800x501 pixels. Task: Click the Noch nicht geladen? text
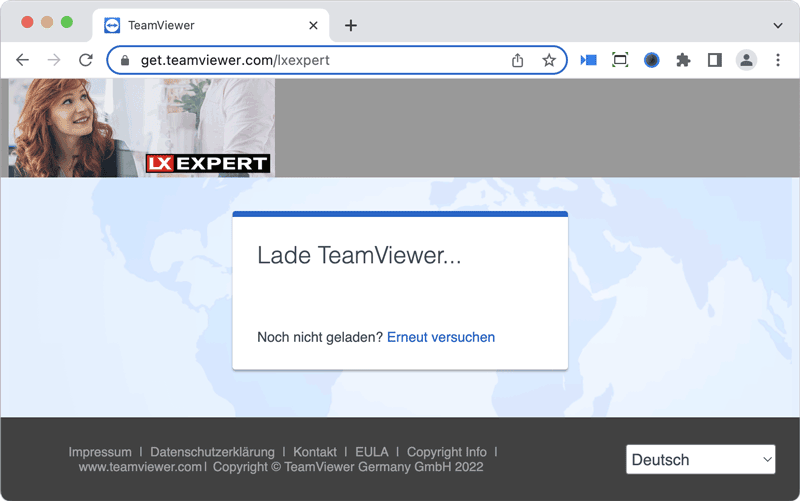click(320, 337)
